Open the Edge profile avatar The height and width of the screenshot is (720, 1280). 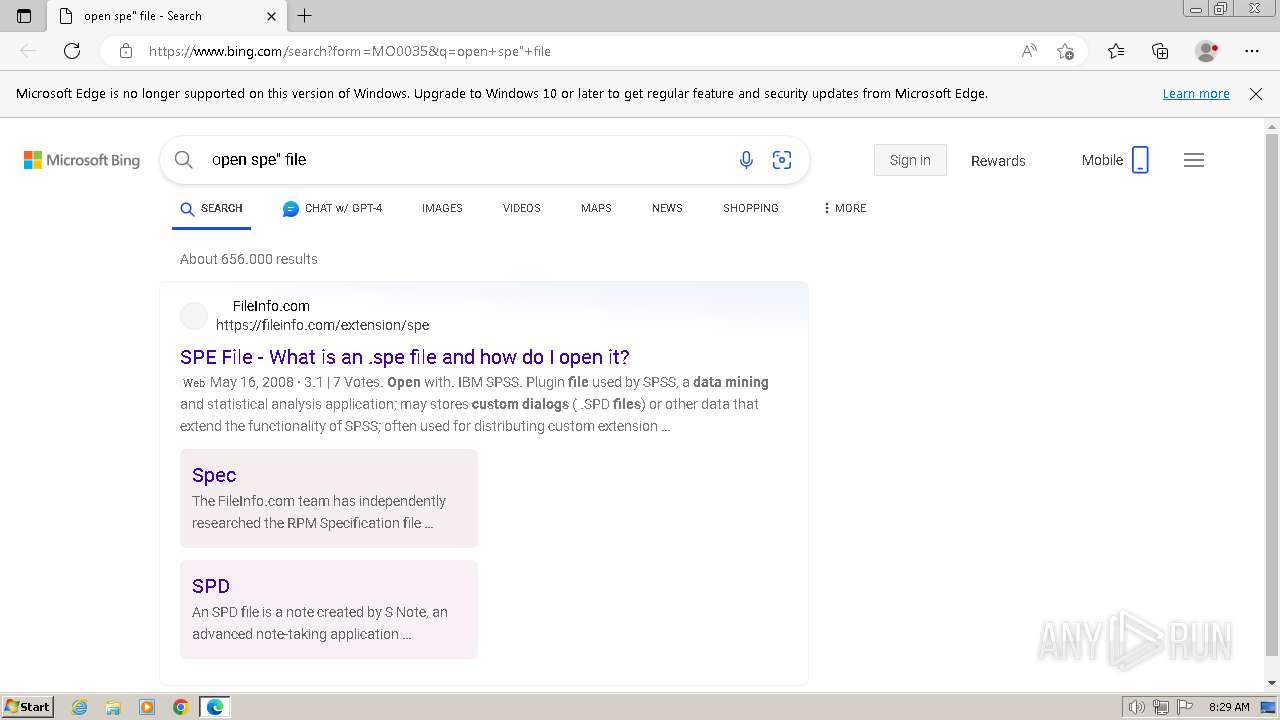click(1207, 51)
